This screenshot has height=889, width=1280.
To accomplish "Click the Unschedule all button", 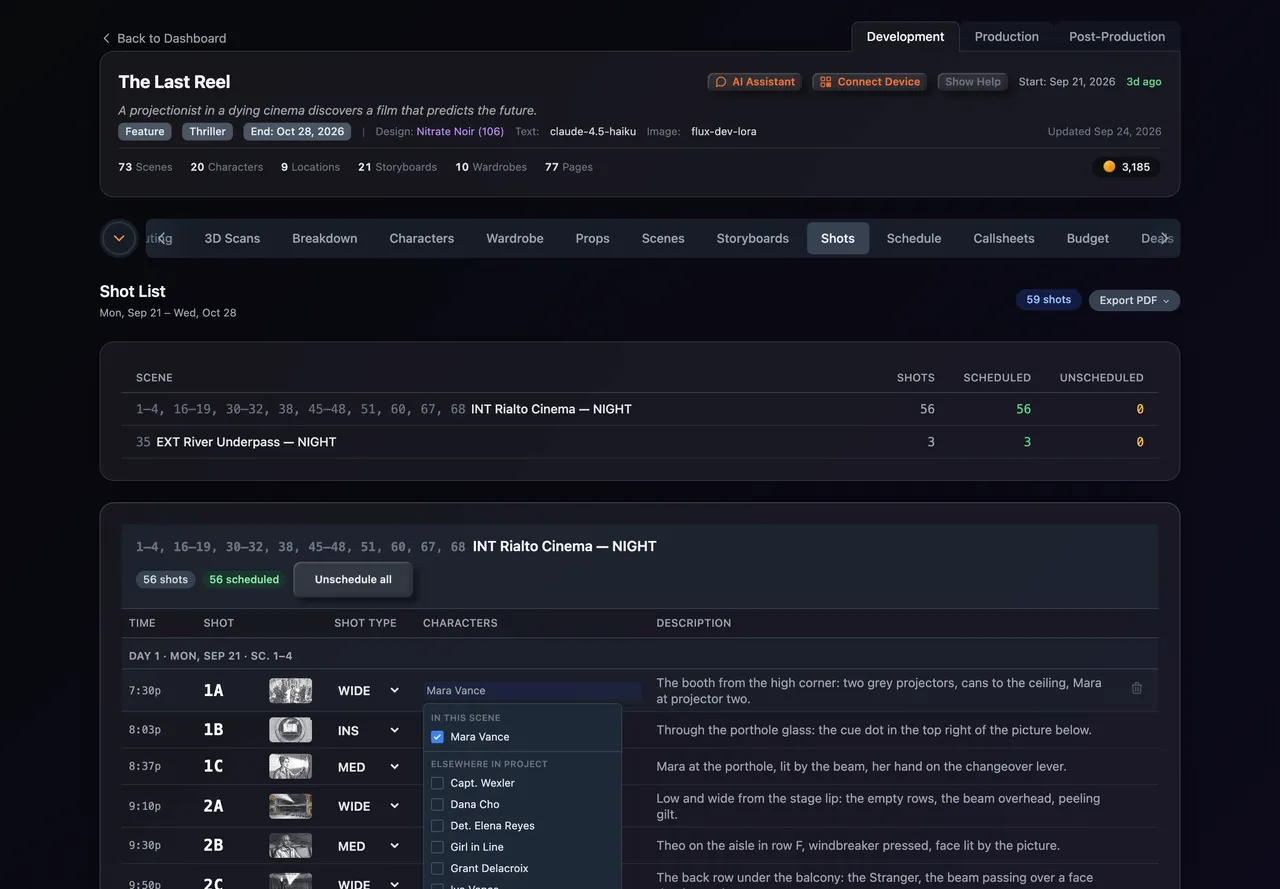I will 353,579.
